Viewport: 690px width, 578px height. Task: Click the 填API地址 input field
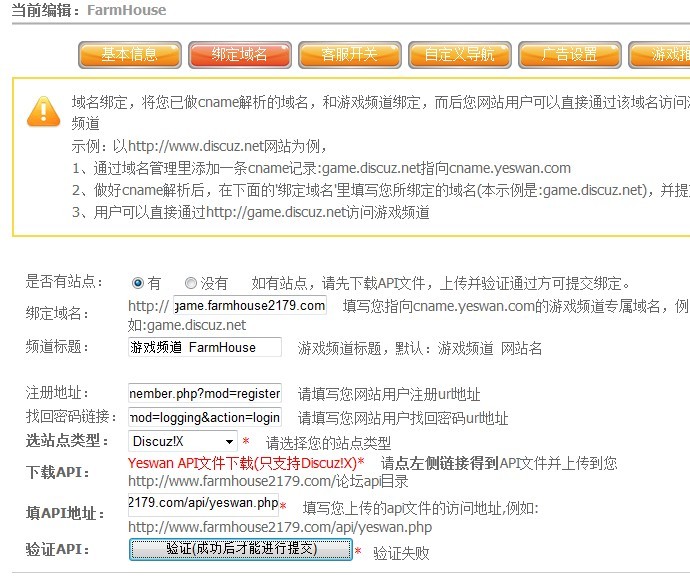203,504
